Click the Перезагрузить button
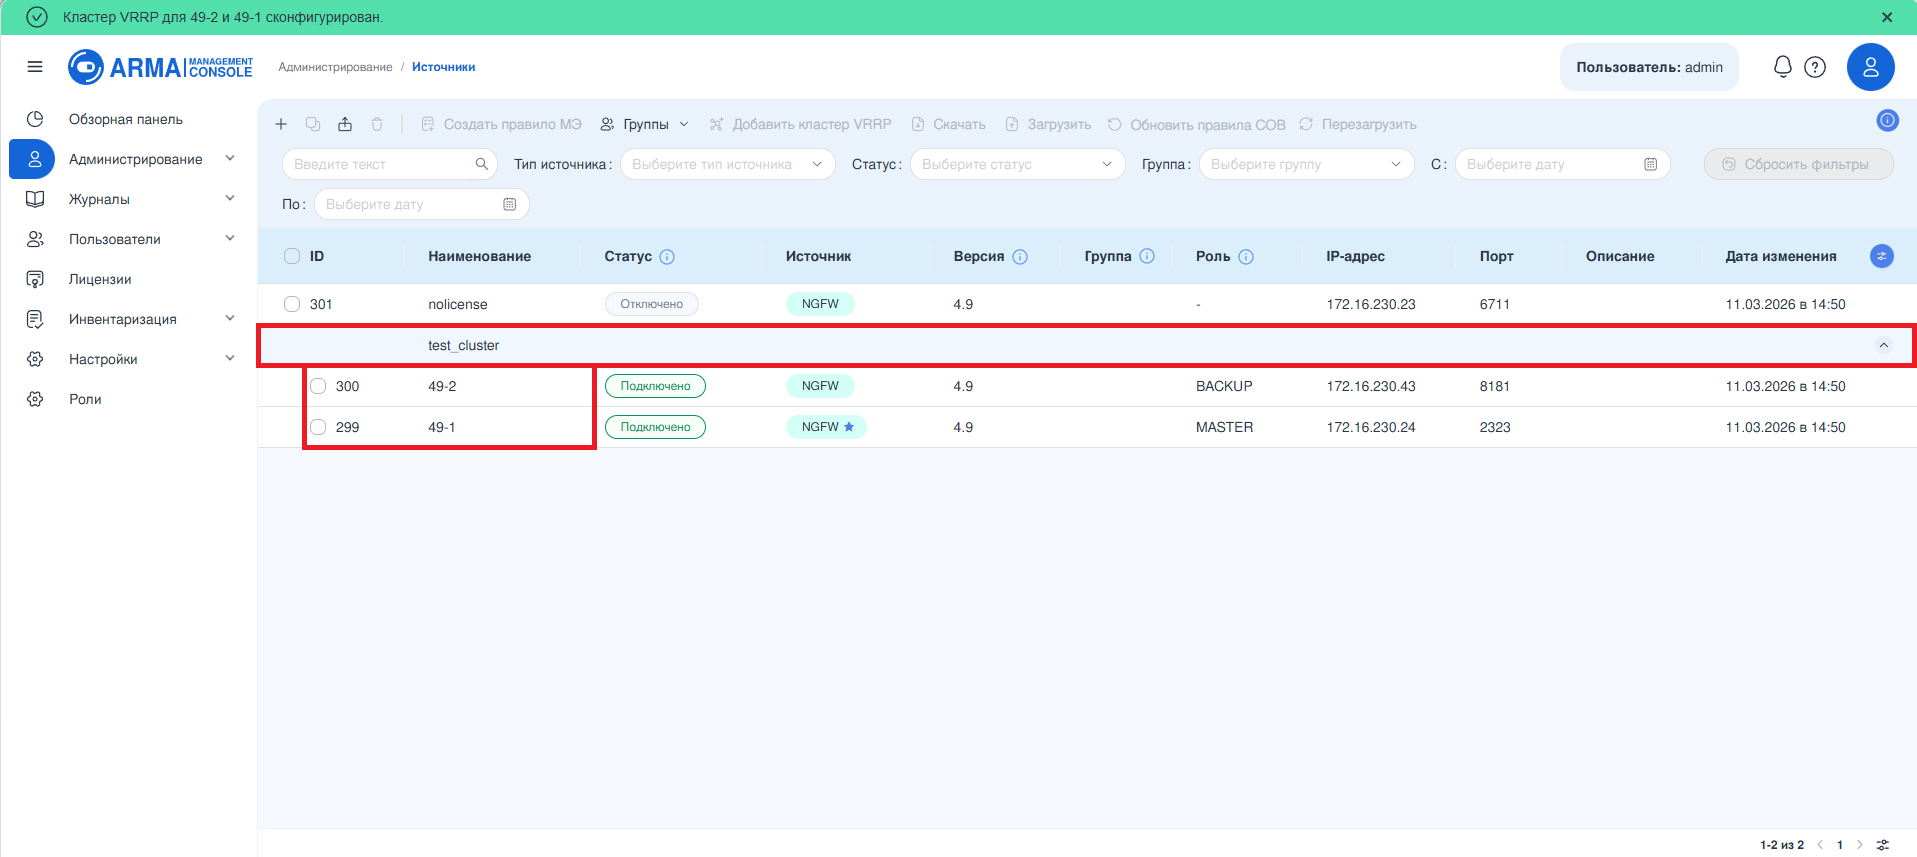Image resolution: width=1917 pixels, height=857 pixels. [1357, 124]
